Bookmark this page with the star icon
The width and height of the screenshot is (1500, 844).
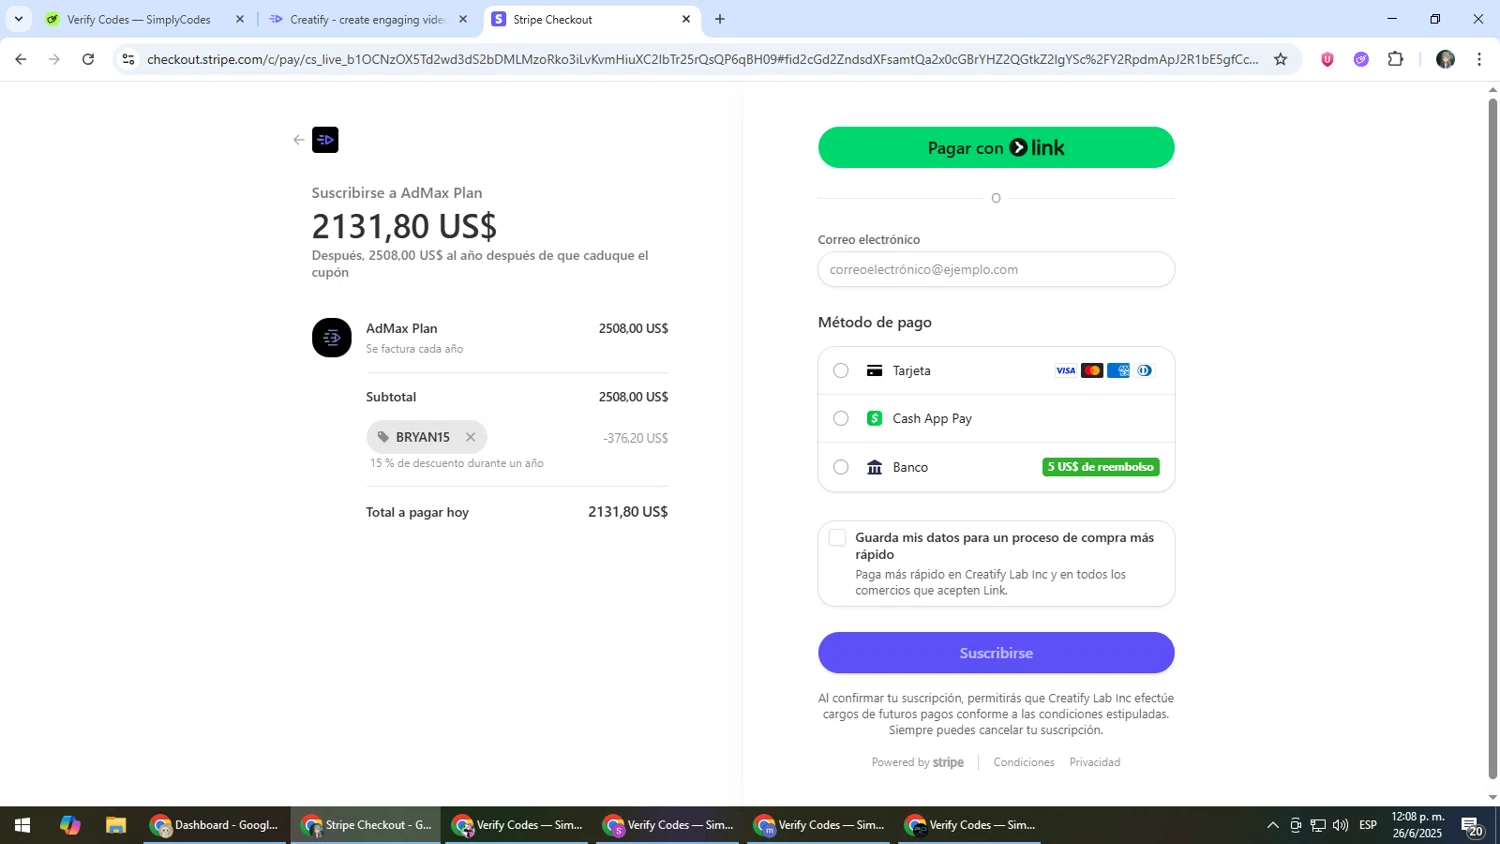pyautogui.click(x=1280, y=59)
